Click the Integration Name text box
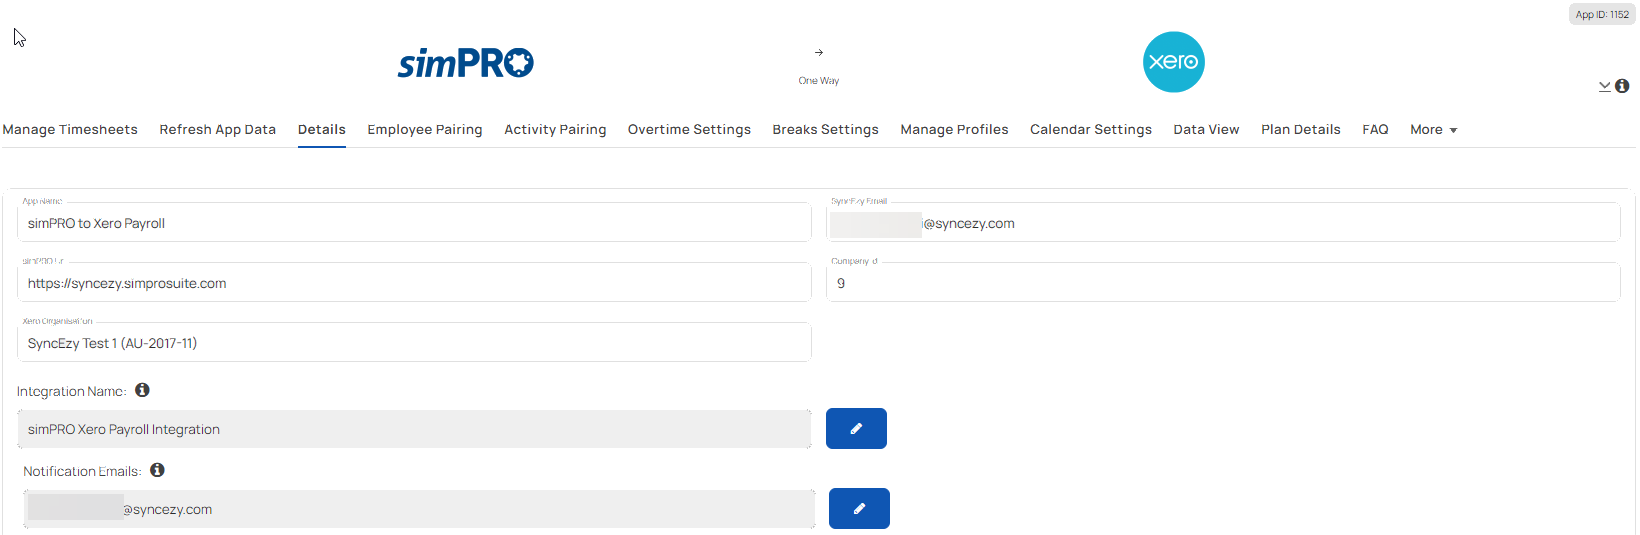Screen dimensions: 1640x535 pos(414,429)
